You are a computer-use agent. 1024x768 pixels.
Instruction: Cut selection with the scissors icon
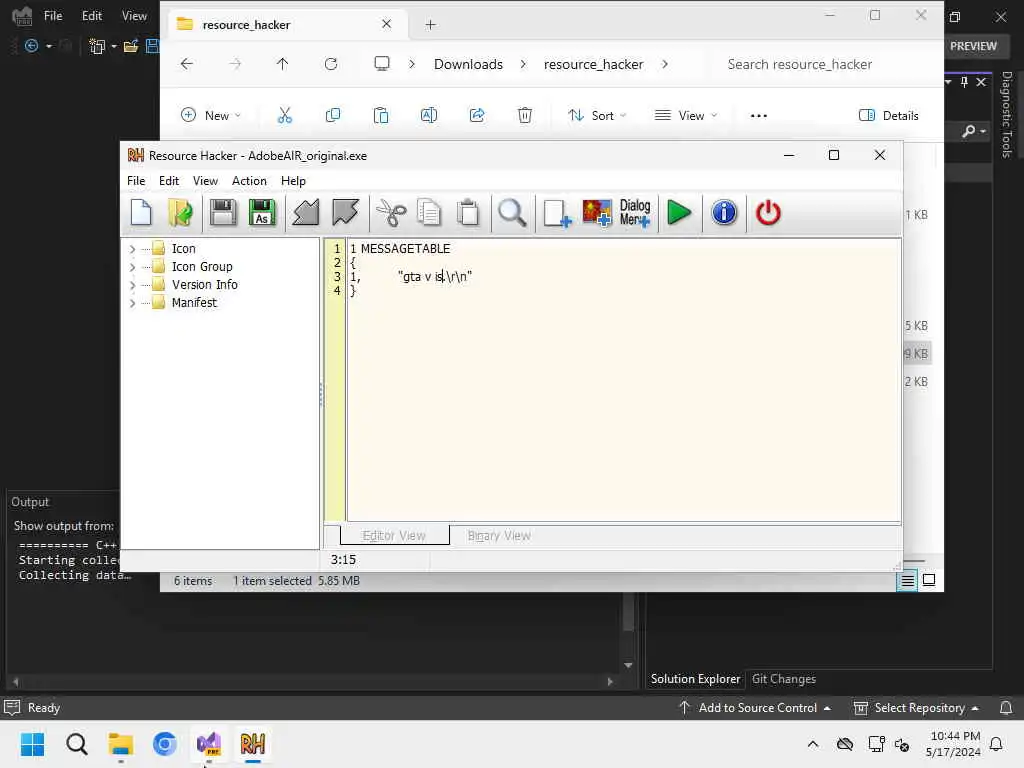tap(391, 213)
